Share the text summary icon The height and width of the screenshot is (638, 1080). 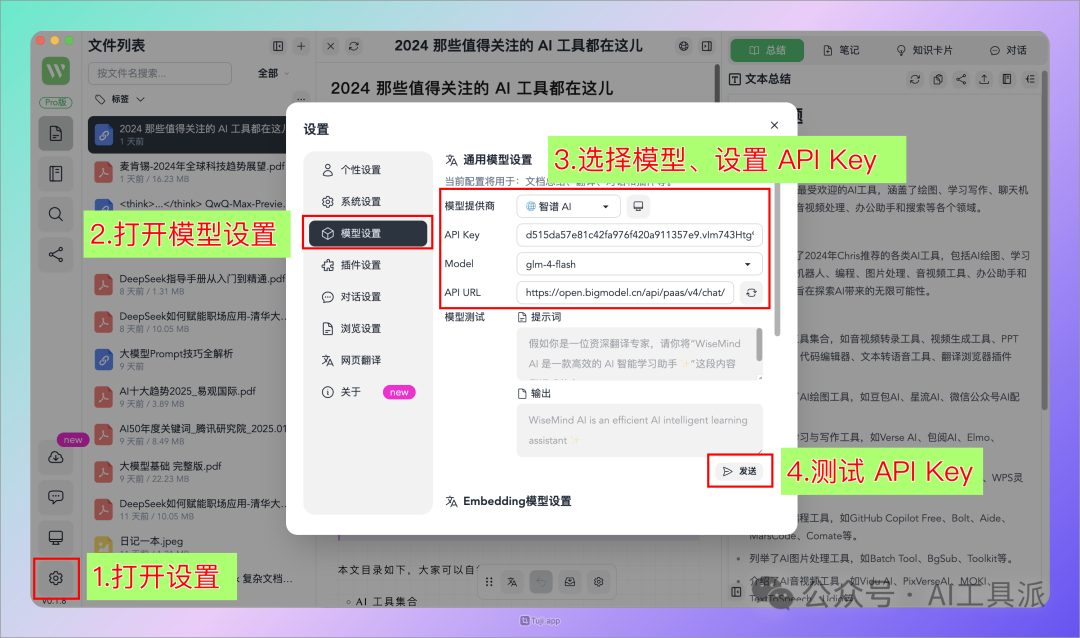[x=961, y=79]
